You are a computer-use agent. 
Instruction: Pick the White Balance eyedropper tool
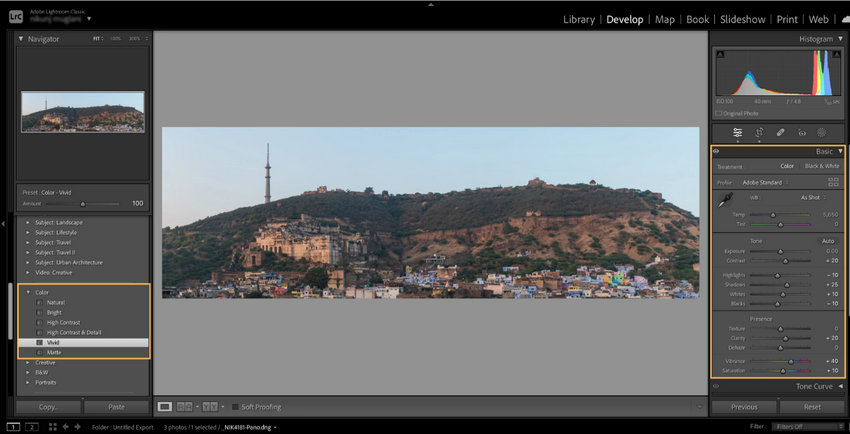(725, 200)
